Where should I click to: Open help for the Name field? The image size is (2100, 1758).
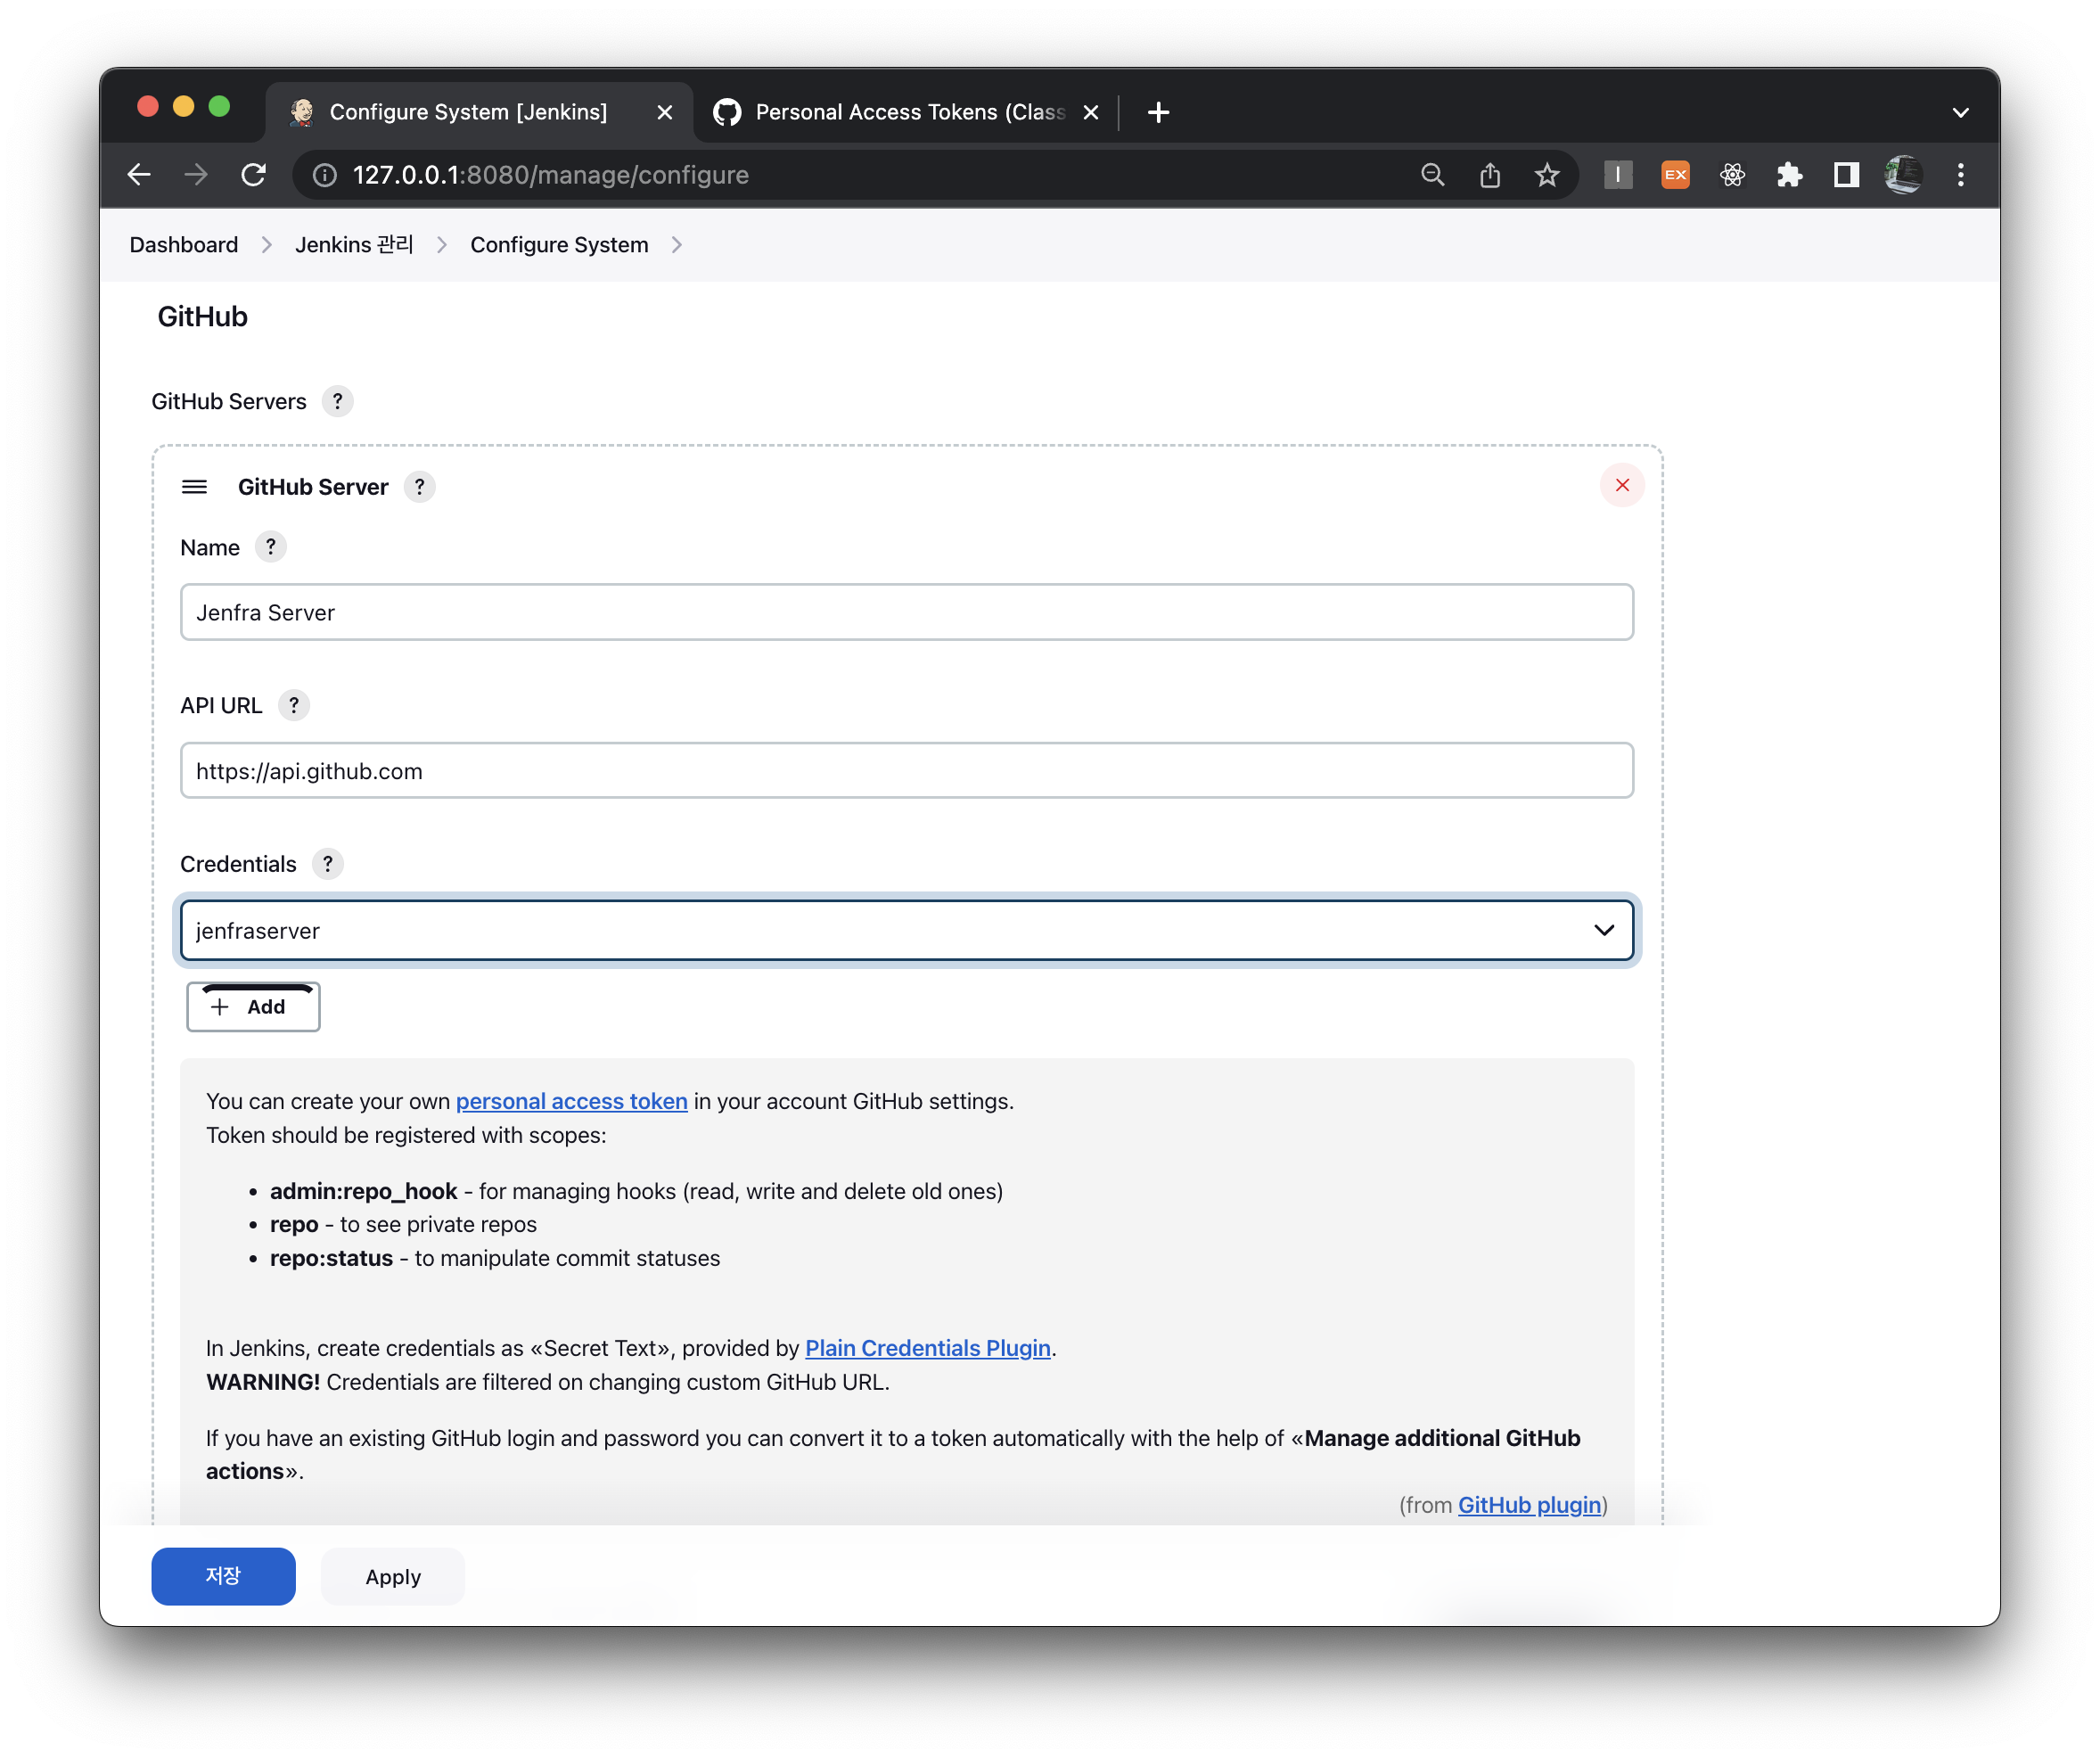(x=270, y=547)
